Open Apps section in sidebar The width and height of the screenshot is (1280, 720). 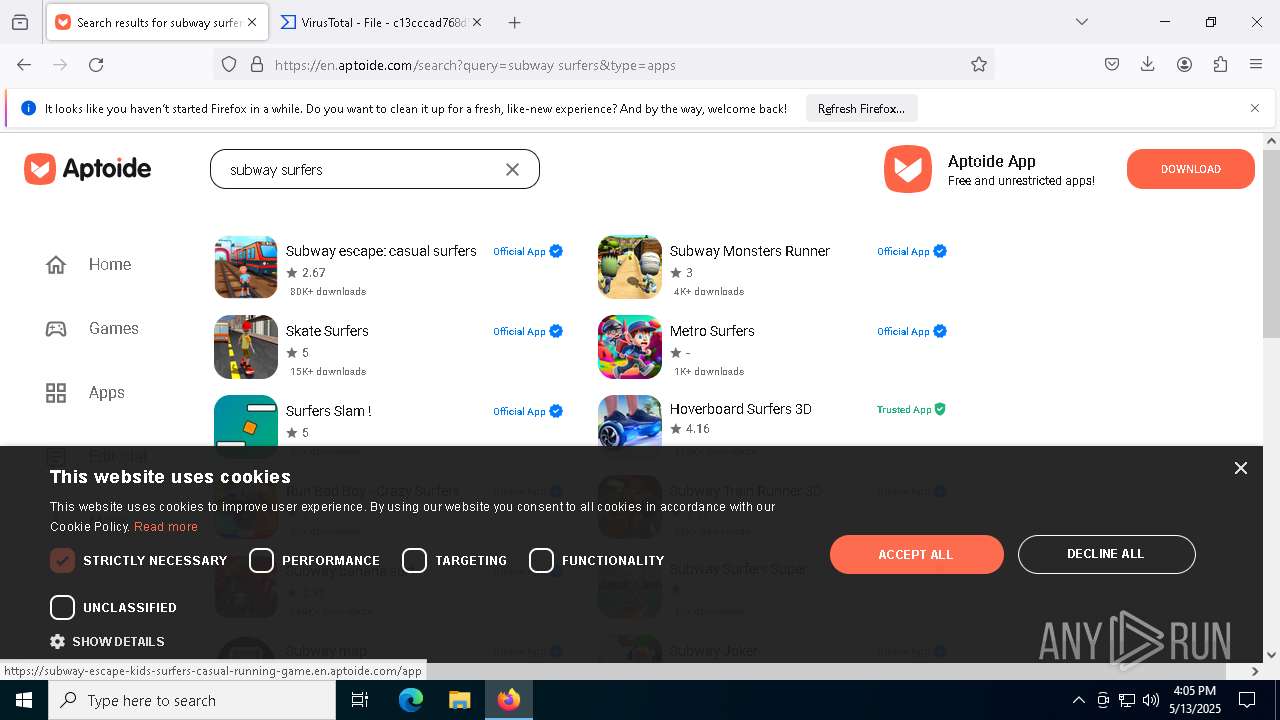85,392
